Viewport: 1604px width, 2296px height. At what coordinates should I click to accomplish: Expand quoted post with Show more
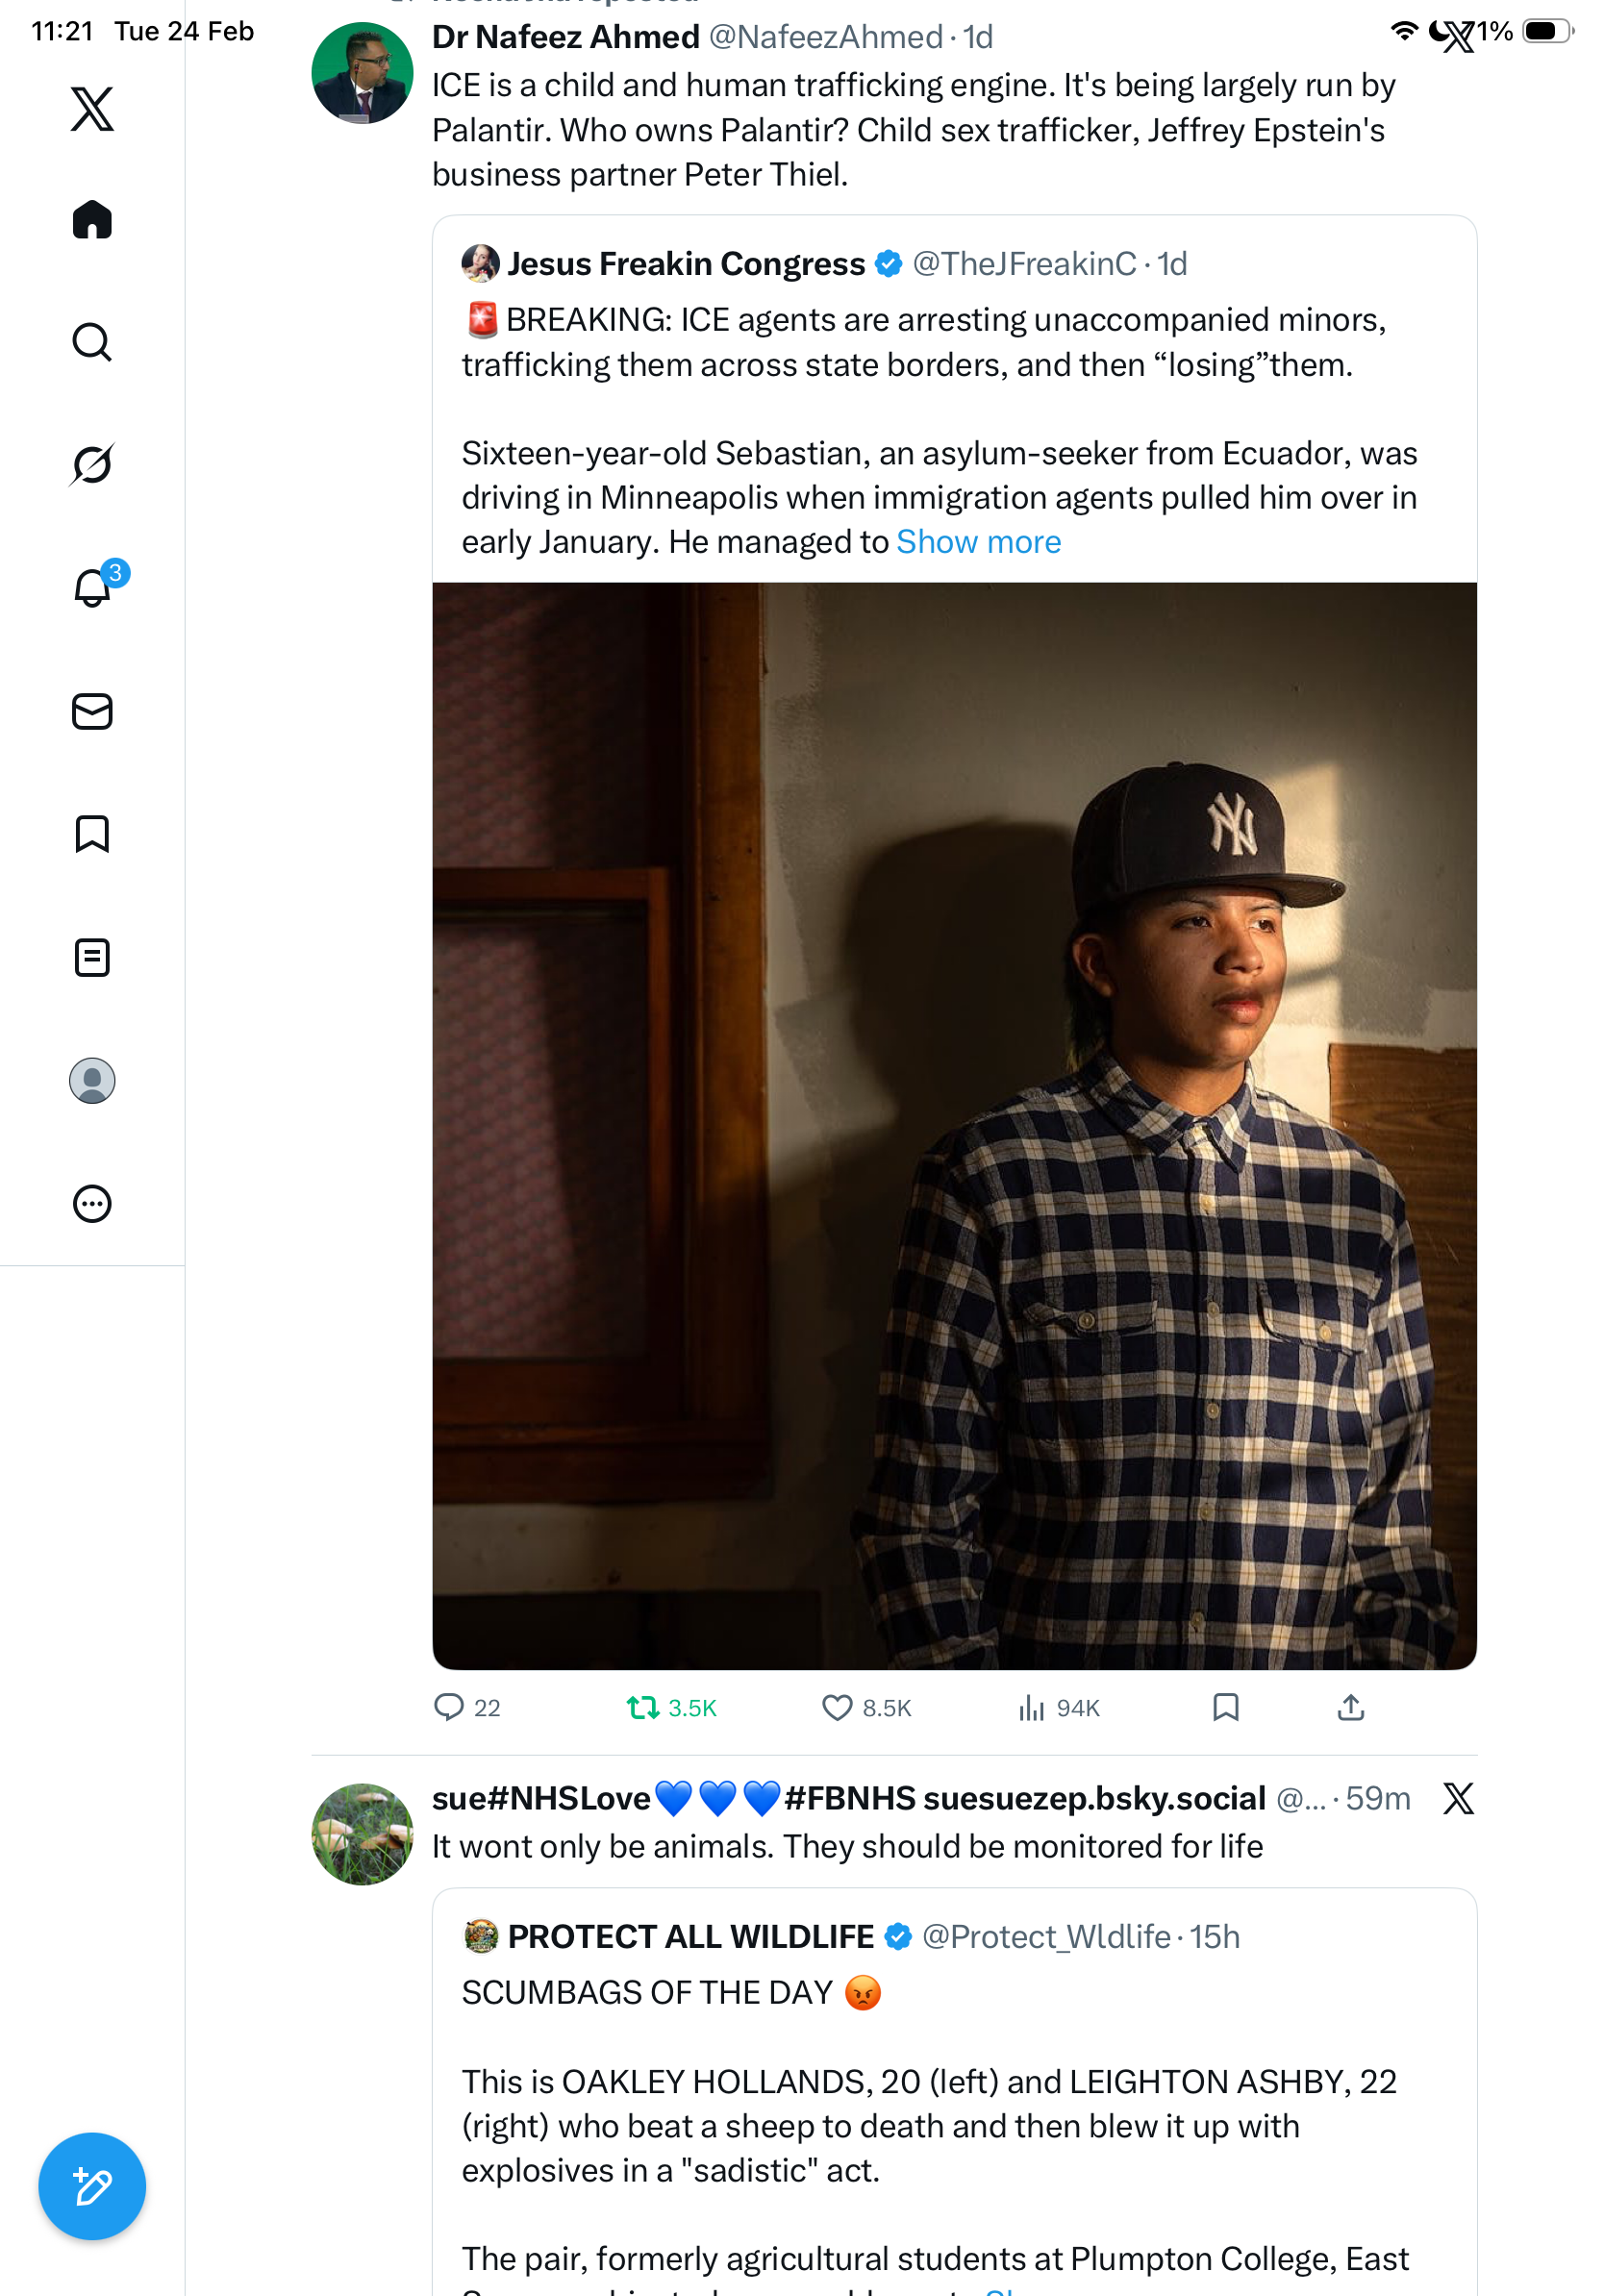[978, 542]
